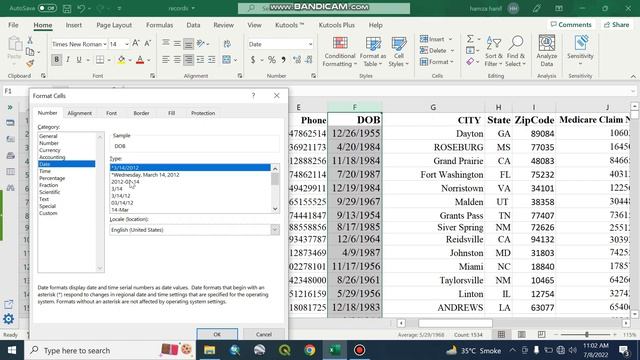
Task: Open Cell Styles gallery
Action: click(x=398, y=51)
